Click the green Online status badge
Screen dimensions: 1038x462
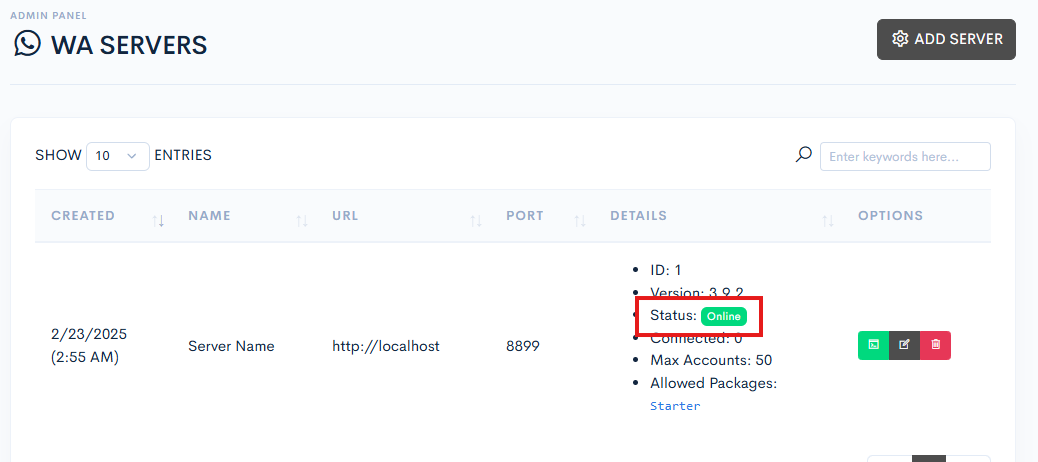tap(723, 316)
